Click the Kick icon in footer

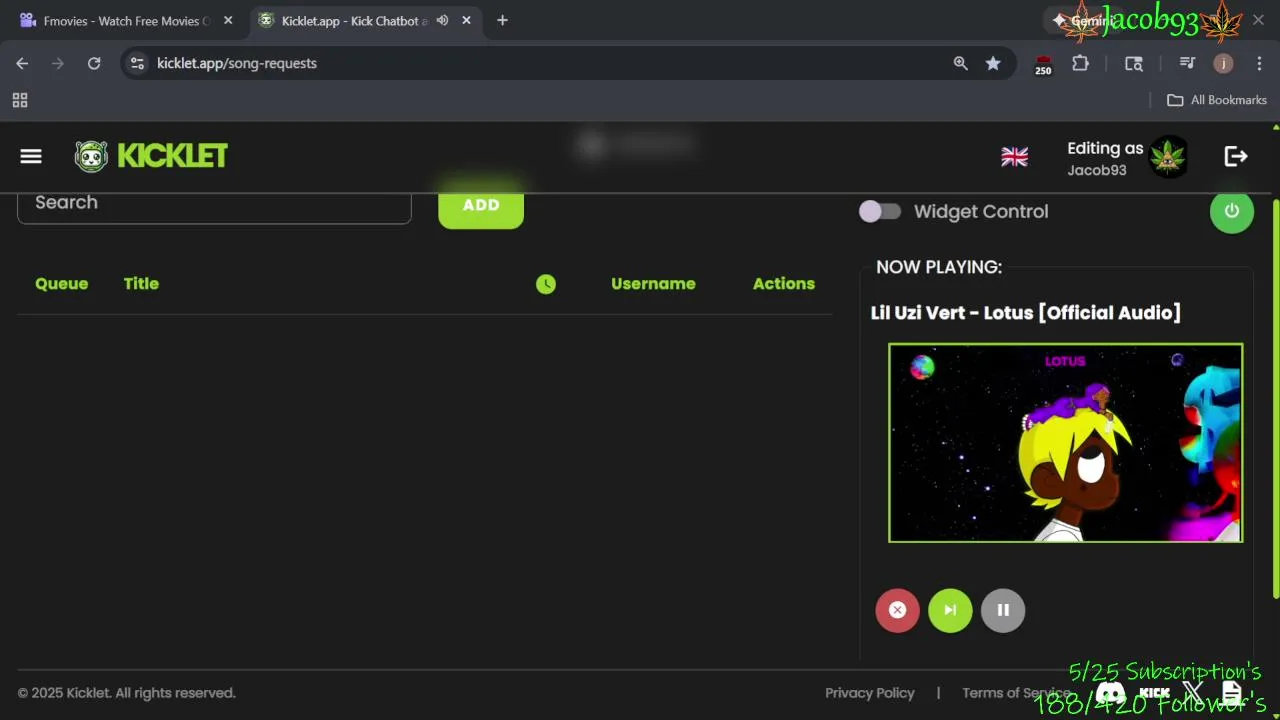(x=1154, y=692)
